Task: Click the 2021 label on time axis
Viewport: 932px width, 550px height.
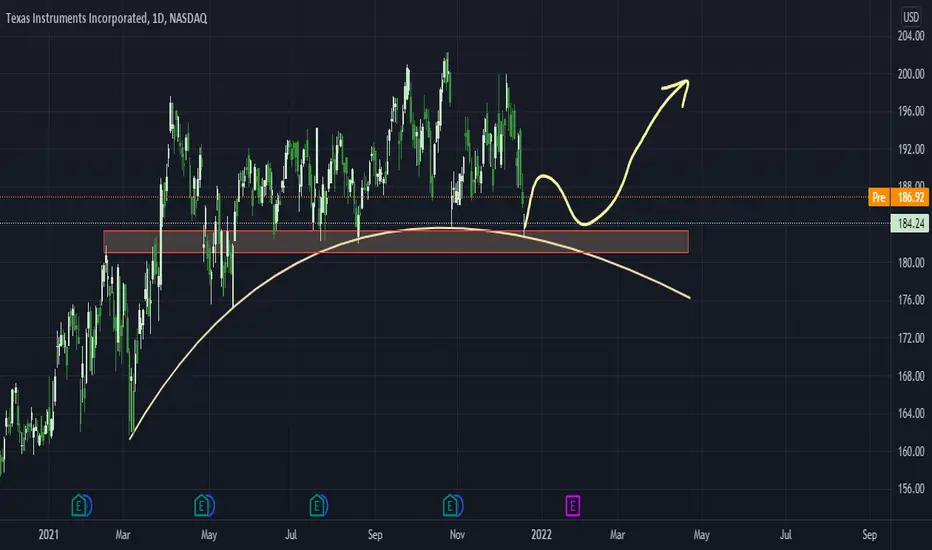Action: 49,535
